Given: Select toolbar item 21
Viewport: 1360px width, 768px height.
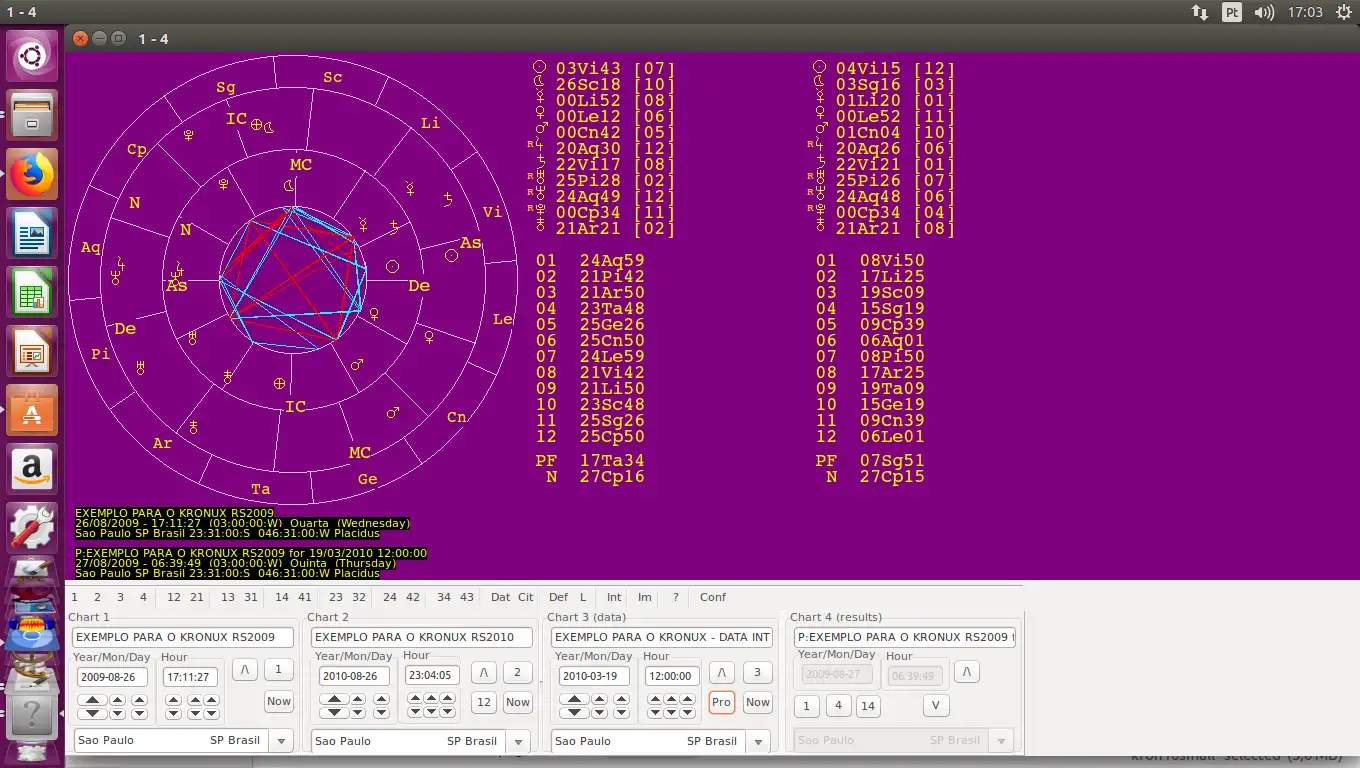Looking at the screenshot, I should pyautogui.click(x=197, y=597).
